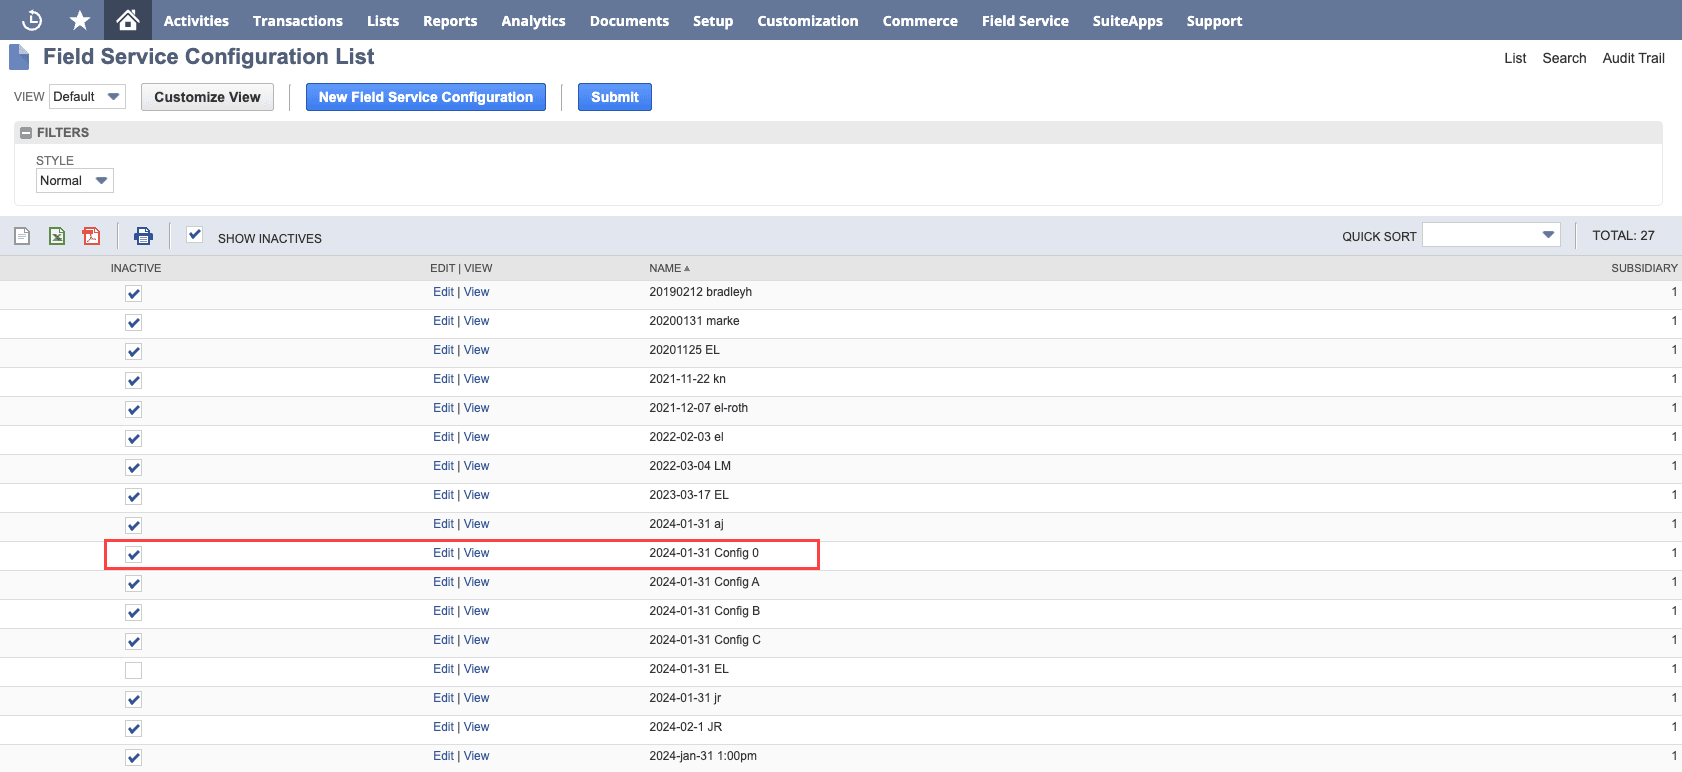The width and height of the screenshot is (1682, 772).
Task: View the 2021-12-07 el-roth configuration
Action: [x=477, y=408]
